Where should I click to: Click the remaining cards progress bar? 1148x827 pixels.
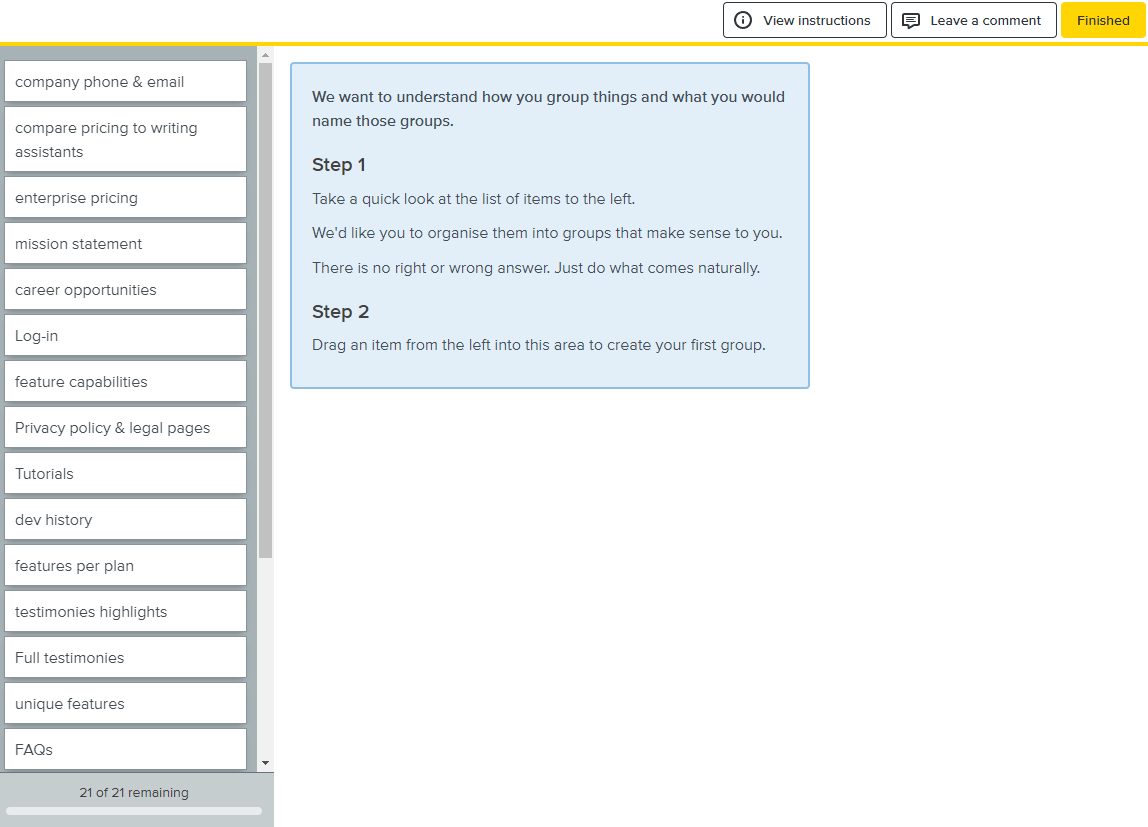[x=134, y=811]
